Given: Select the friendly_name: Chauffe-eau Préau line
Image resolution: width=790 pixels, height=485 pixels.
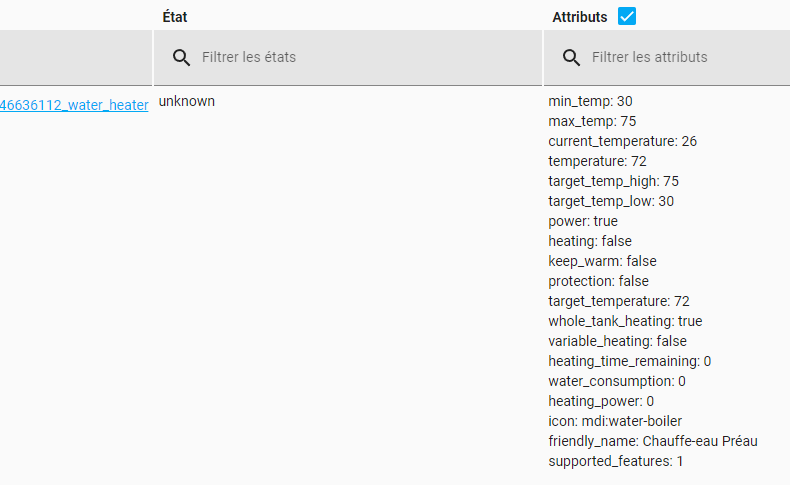Looking at the screenshot, I should (653, 441).
